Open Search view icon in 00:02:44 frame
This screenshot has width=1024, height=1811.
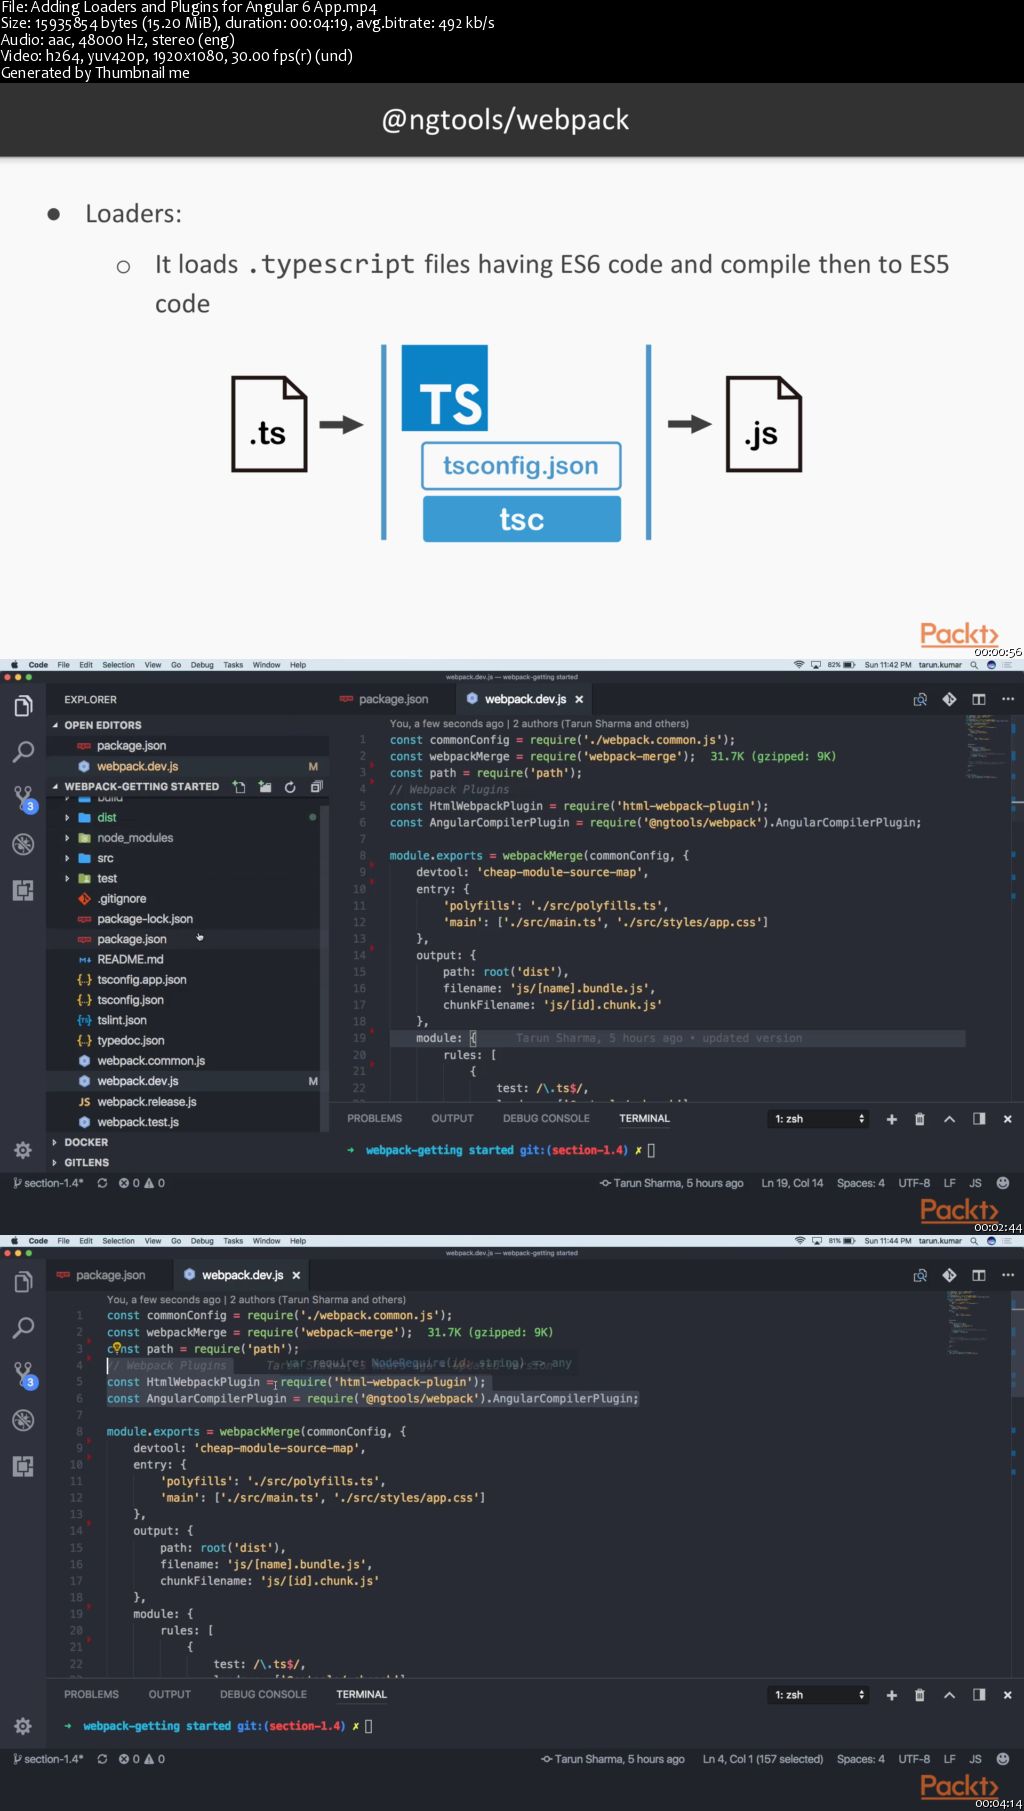(23, 752)
